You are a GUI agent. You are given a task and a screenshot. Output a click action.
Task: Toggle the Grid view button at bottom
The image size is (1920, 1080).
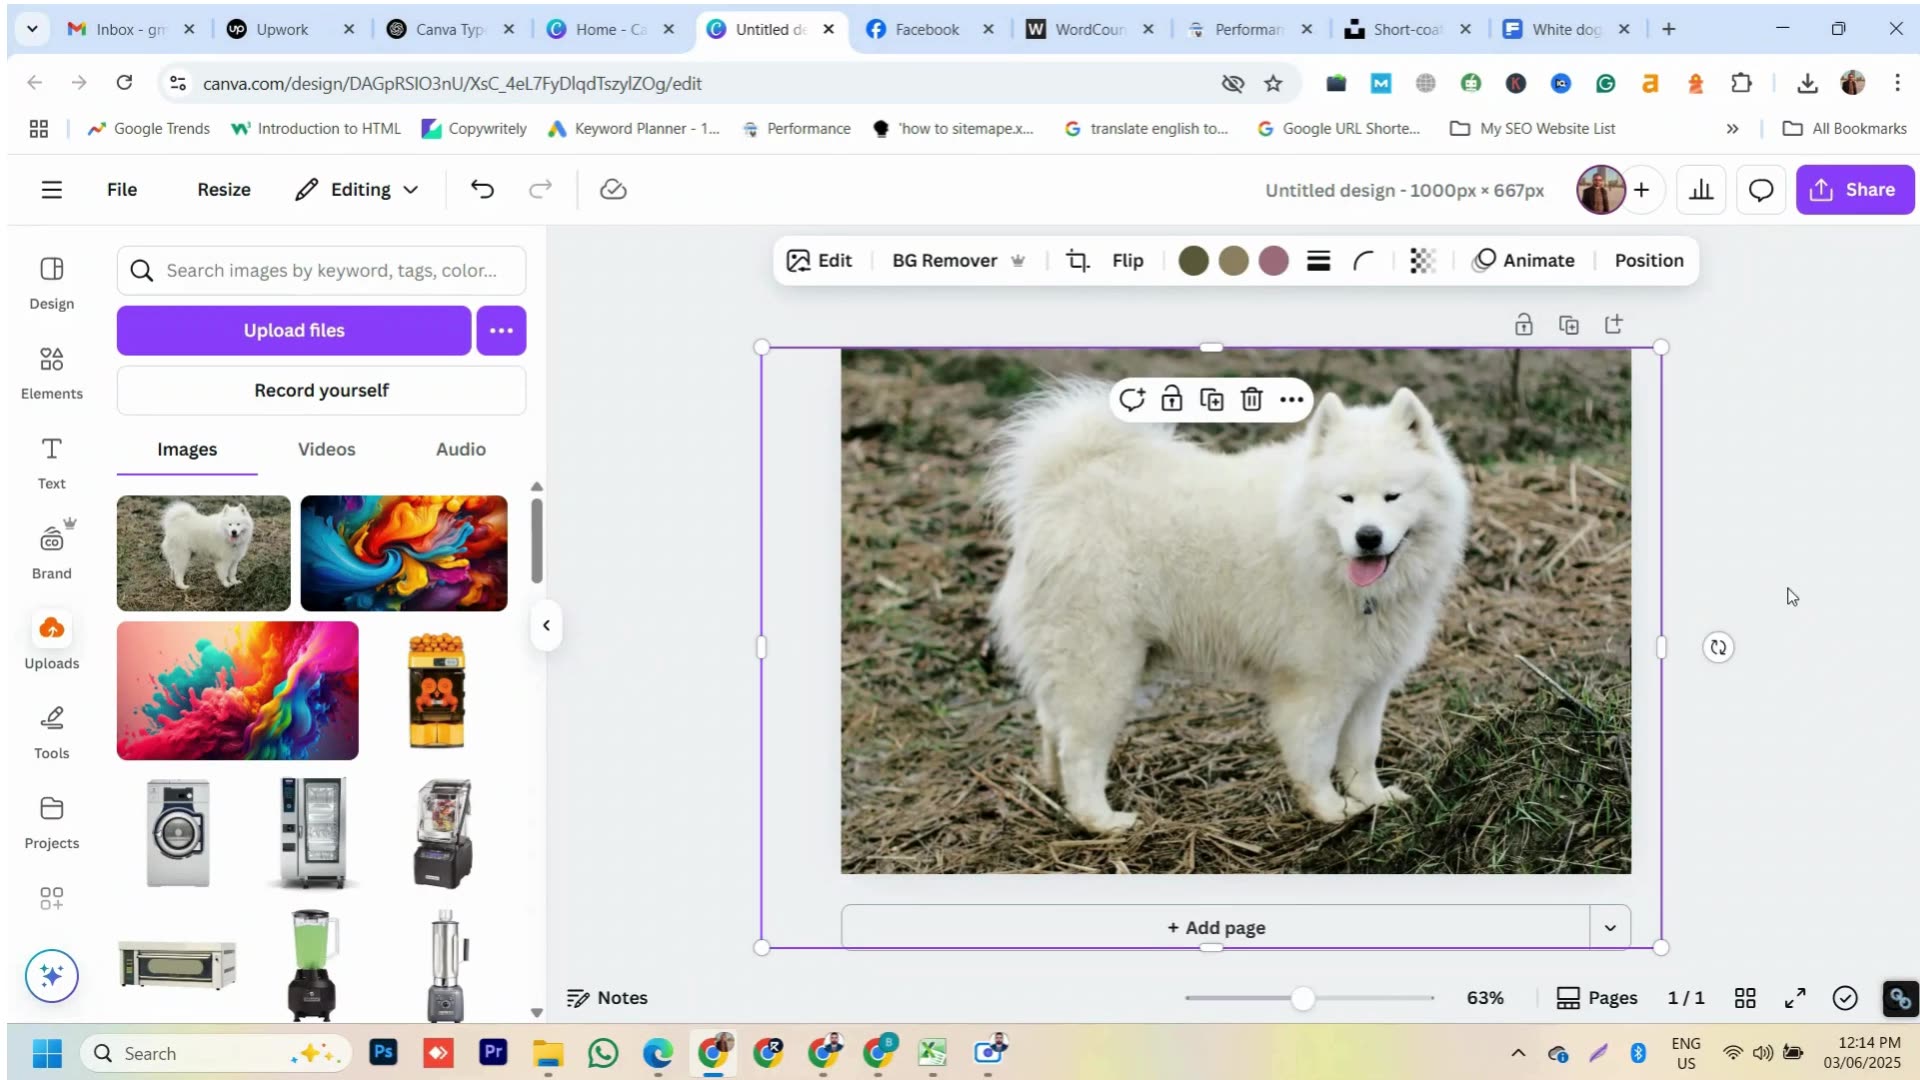click(1745, 998)
